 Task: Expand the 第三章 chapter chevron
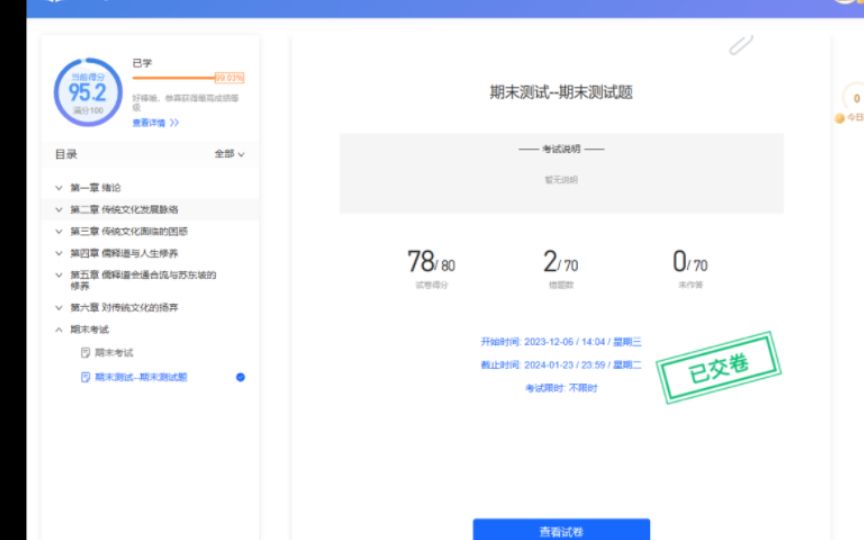point(59,231)
